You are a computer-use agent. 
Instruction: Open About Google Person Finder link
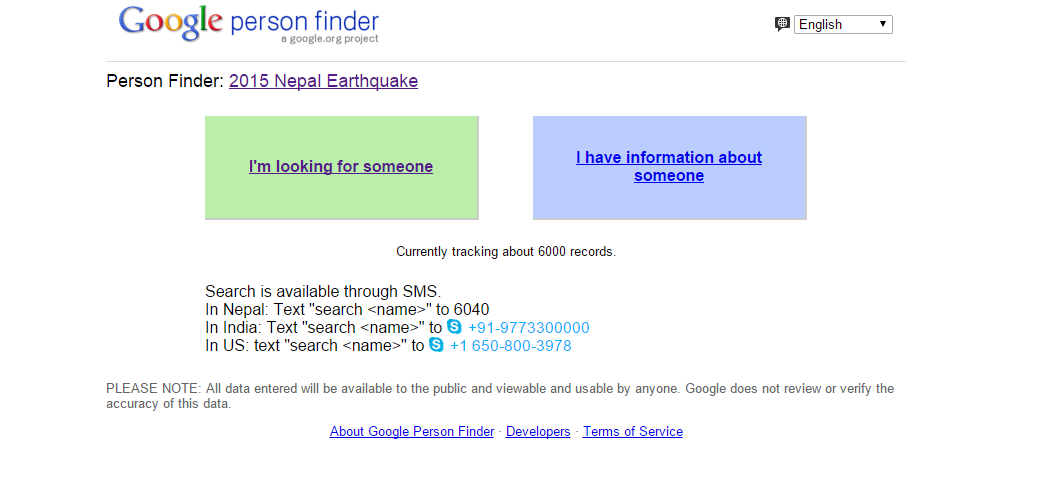pos(412,431)
